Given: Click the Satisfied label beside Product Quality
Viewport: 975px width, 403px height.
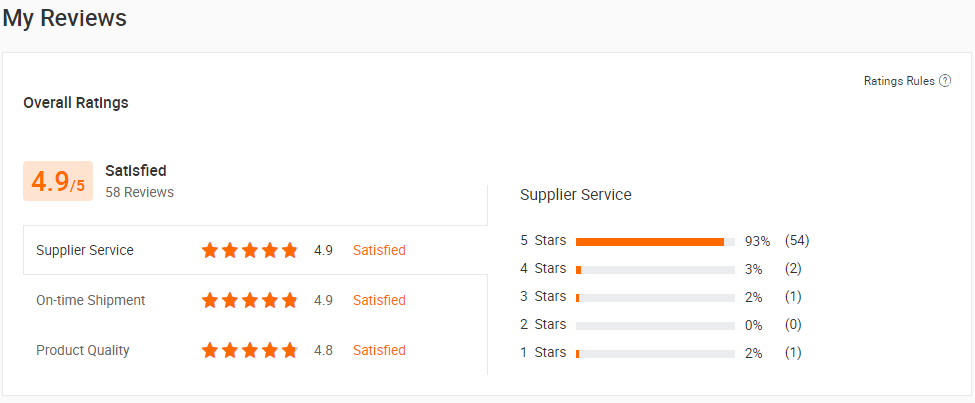Looking at the screenshot, I should click(x=379, y=350).
